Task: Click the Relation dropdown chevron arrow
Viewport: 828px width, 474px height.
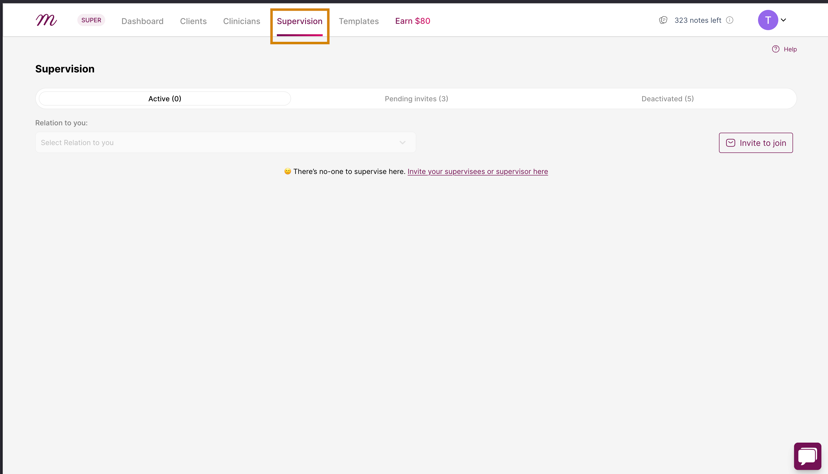Action: coord(402,143)
